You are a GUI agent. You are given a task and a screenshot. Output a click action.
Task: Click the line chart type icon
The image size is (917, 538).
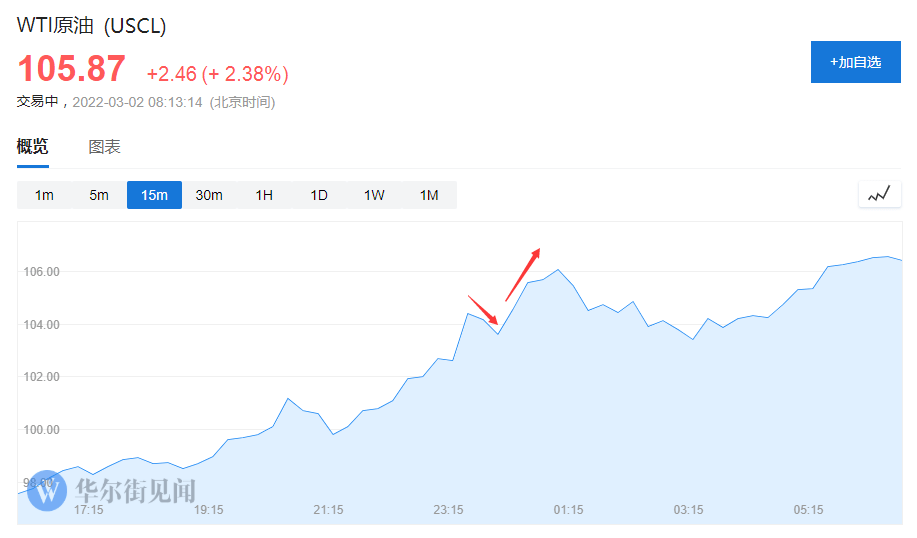pos(879,195)
